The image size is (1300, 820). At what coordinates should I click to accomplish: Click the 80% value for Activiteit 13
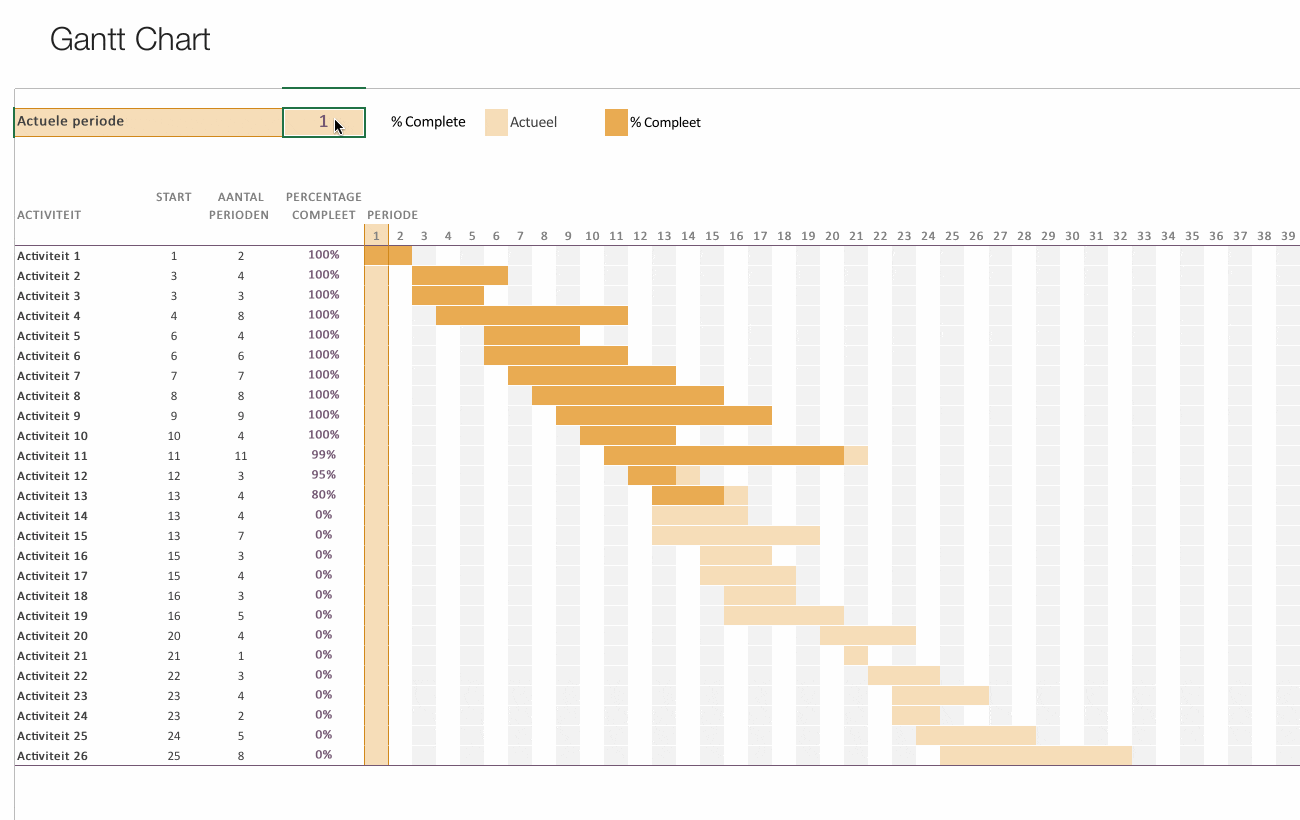pyautogui.click(x=321, y=495)
